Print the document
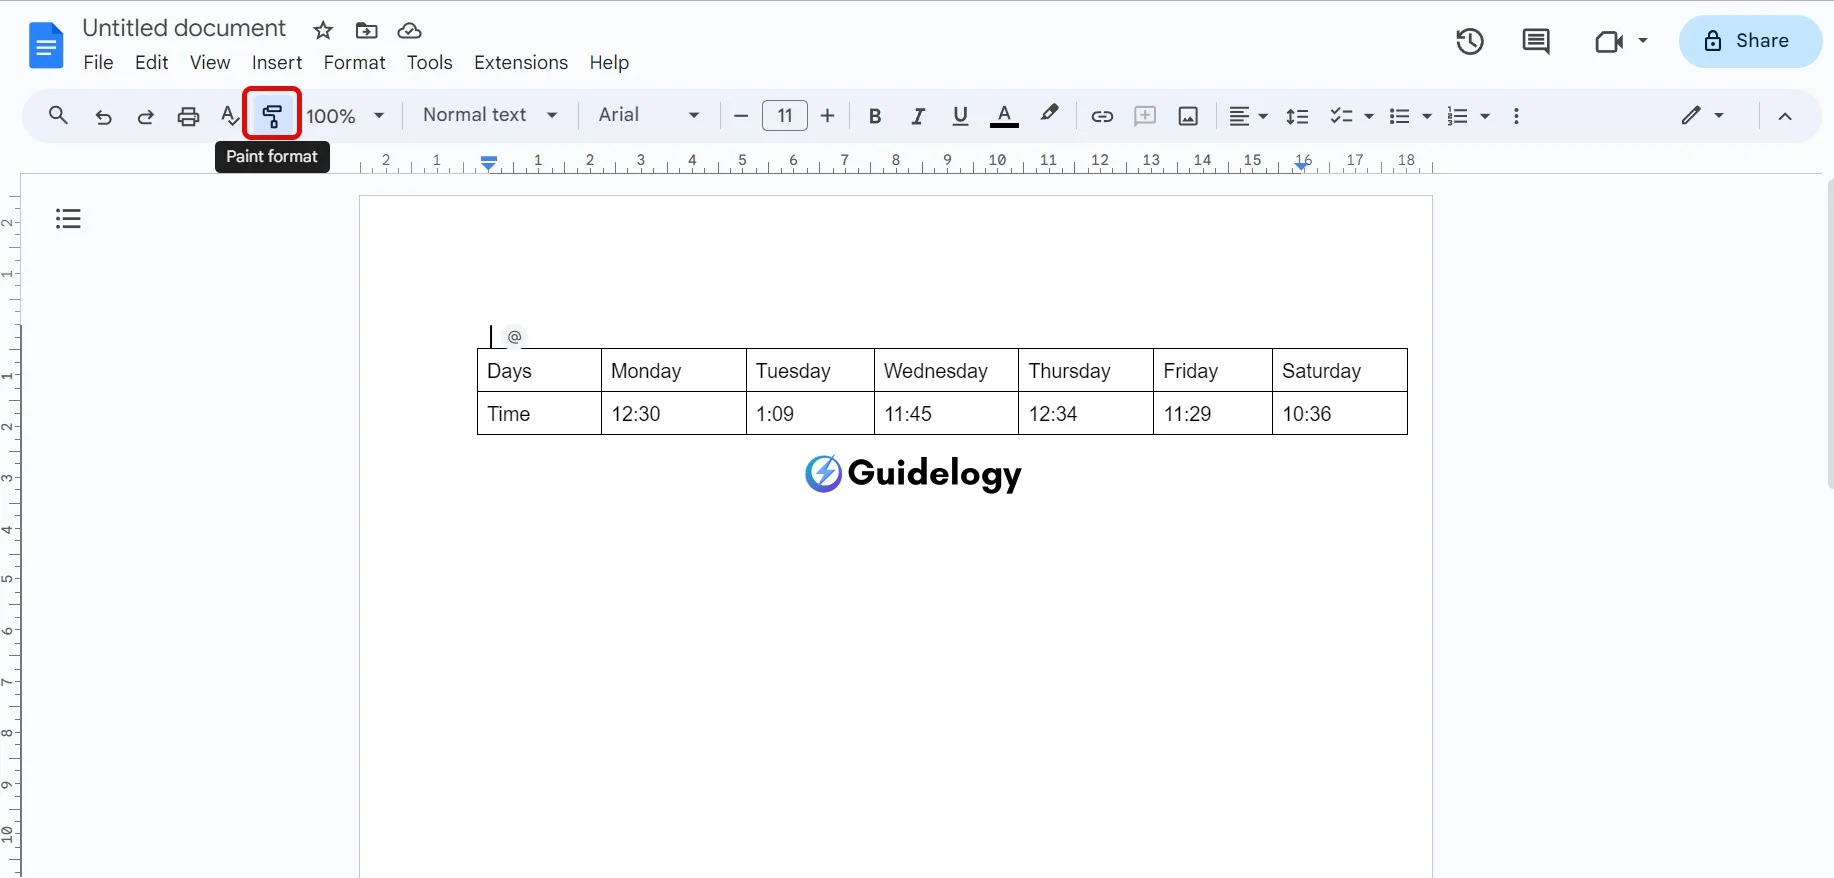The width and height of the screenshot is (1834, 878). pyautogui.click(x=188, y=116)
